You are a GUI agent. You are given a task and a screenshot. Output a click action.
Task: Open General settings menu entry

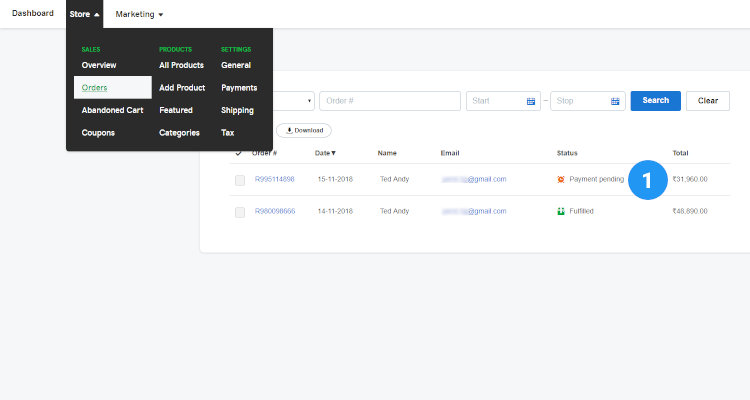[236, 65]
